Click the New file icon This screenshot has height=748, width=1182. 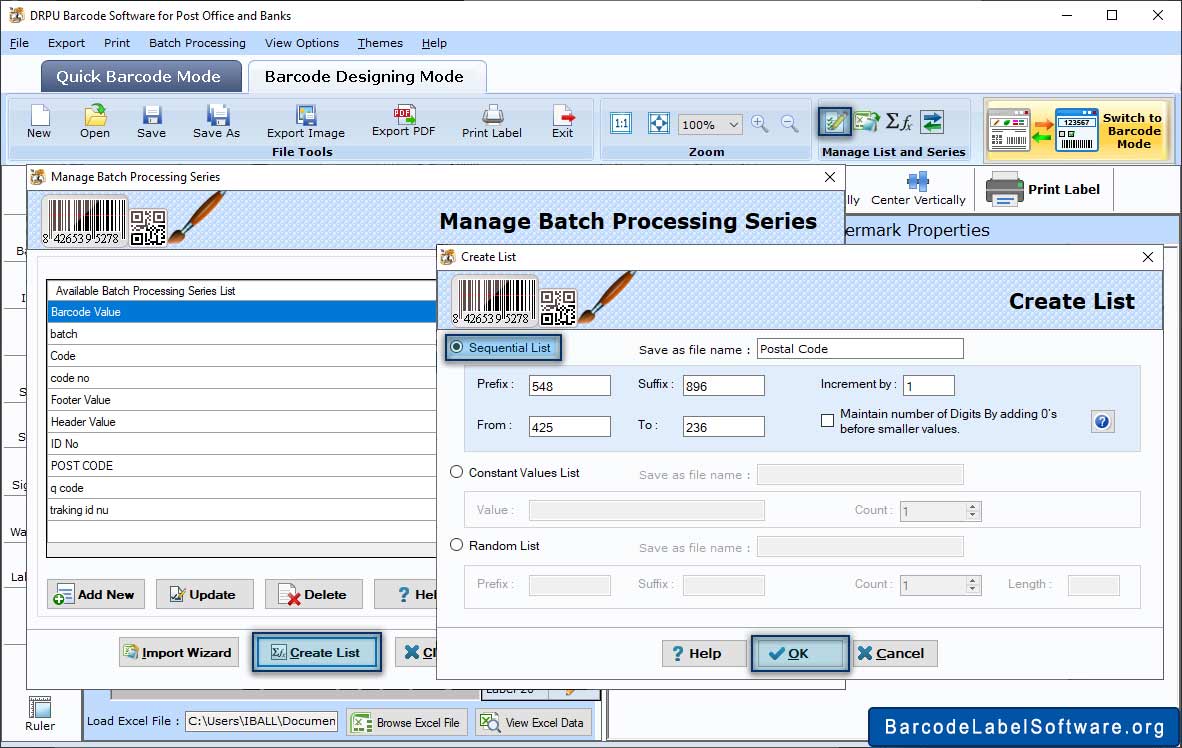pyautogui.click(x=39, y=122)
